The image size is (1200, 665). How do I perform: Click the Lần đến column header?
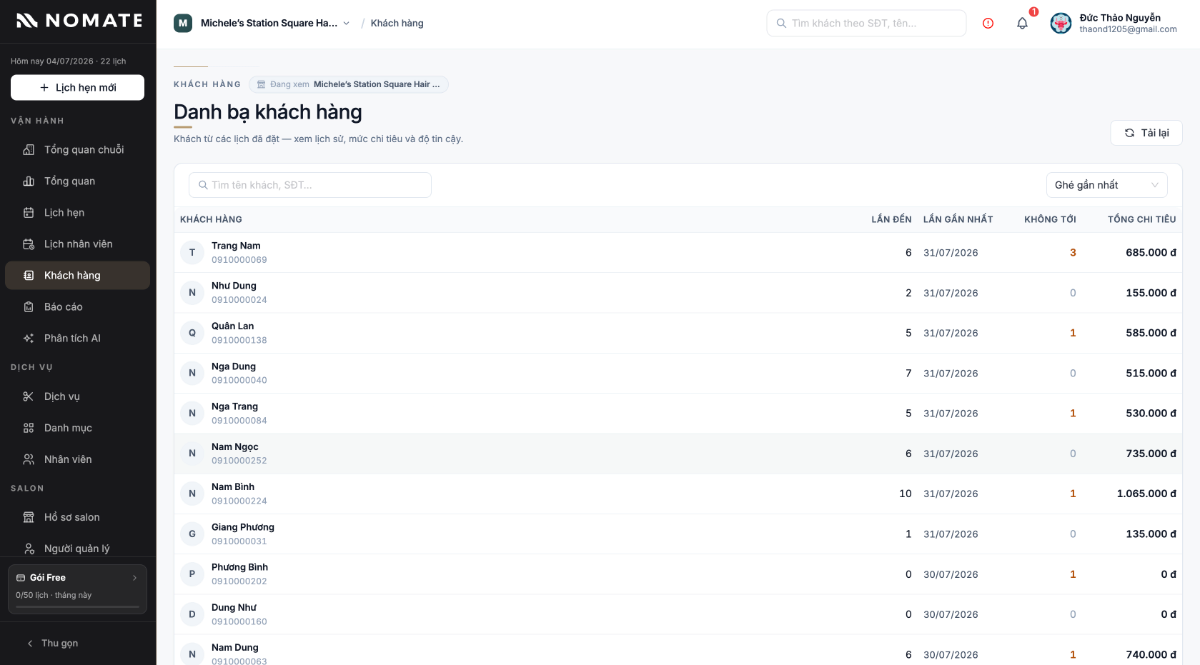891,219
